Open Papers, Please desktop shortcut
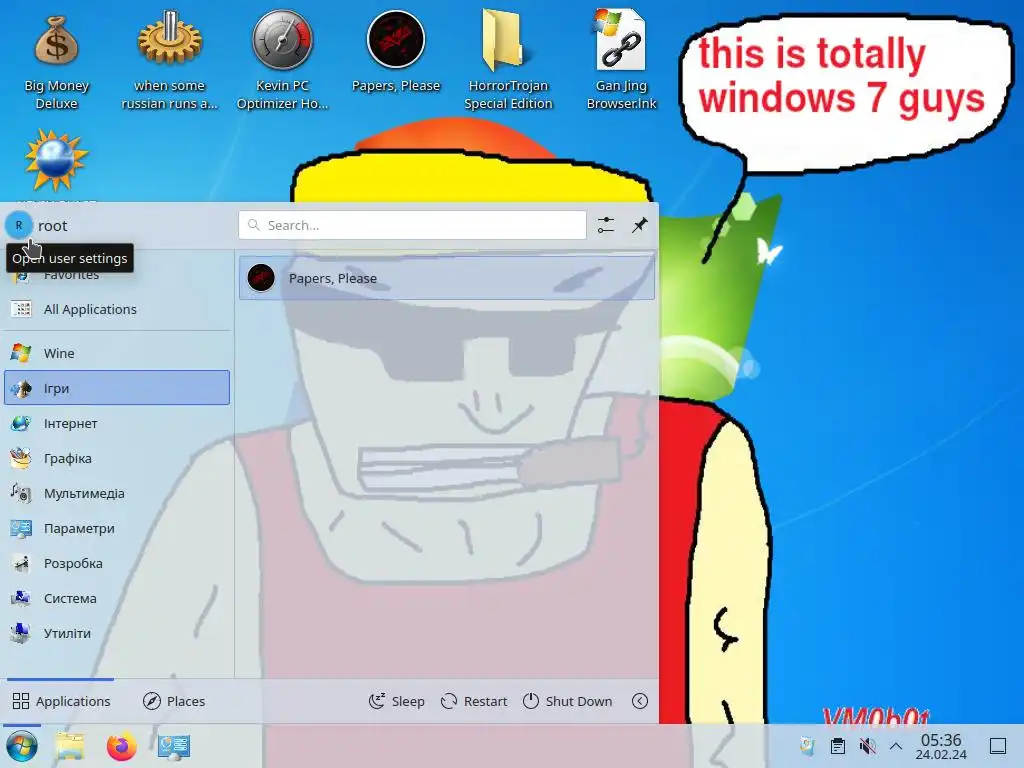 click(x=396, y=52)
